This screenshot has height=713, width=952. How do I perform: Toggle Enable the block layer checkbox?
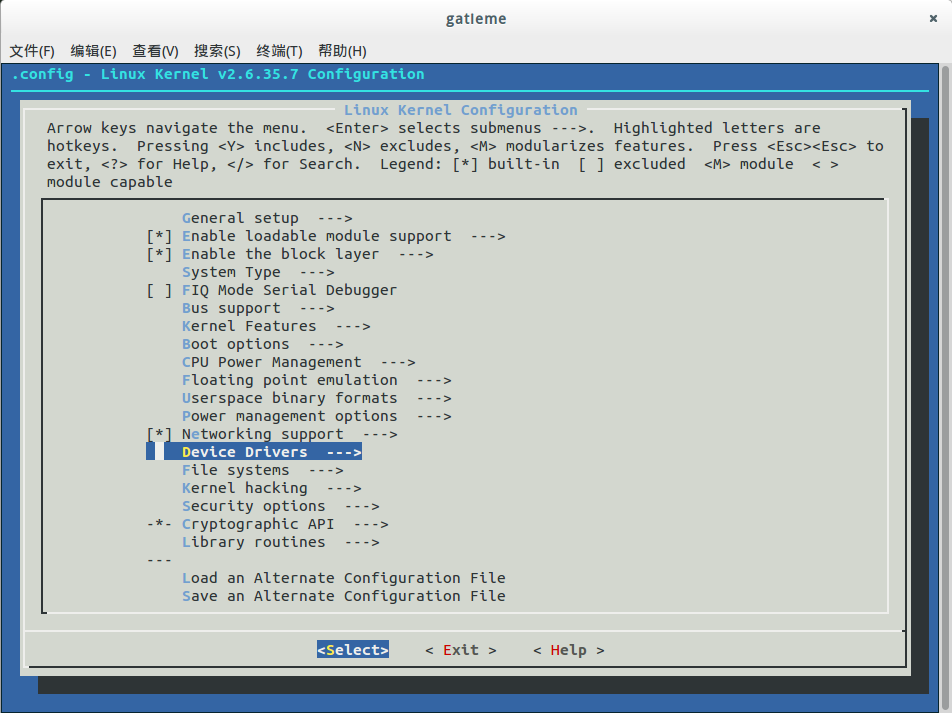pos(159,254)
